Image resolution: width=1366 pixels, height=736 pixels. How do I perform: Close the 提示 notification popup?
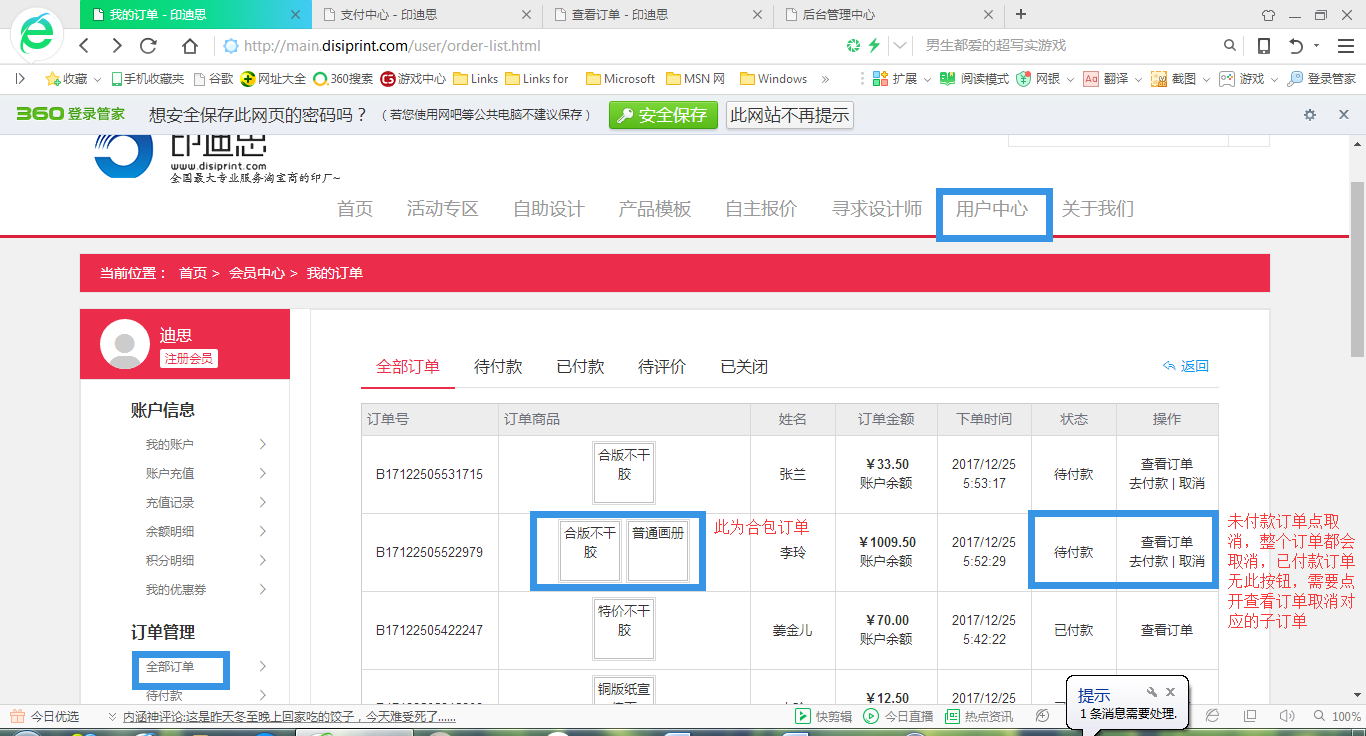click(x=1171, y=692)
